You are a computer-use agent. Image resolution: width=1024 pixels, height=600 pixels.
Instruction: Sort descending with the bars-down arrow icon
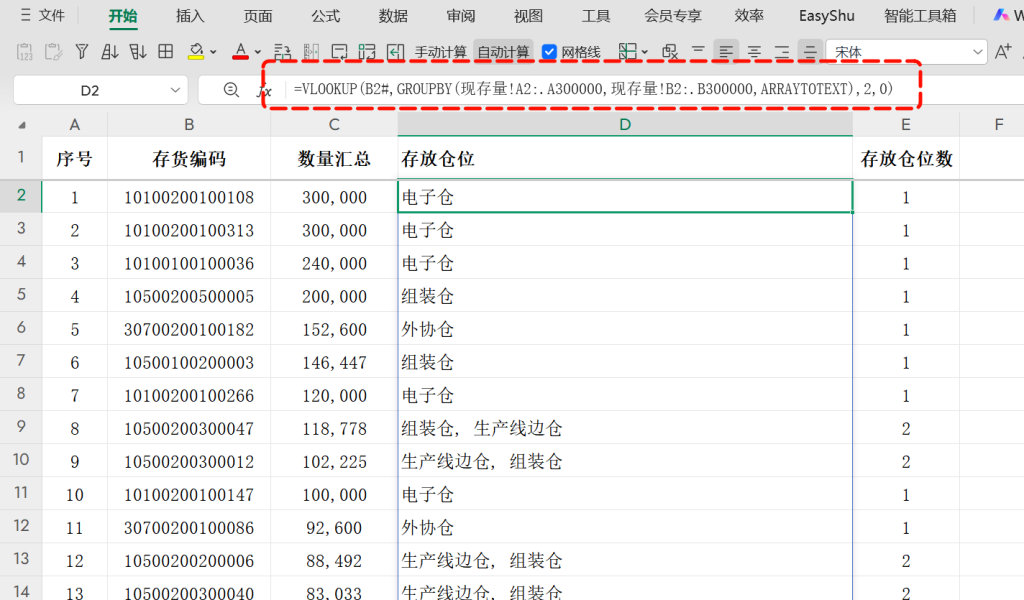(x=138, y=52)
